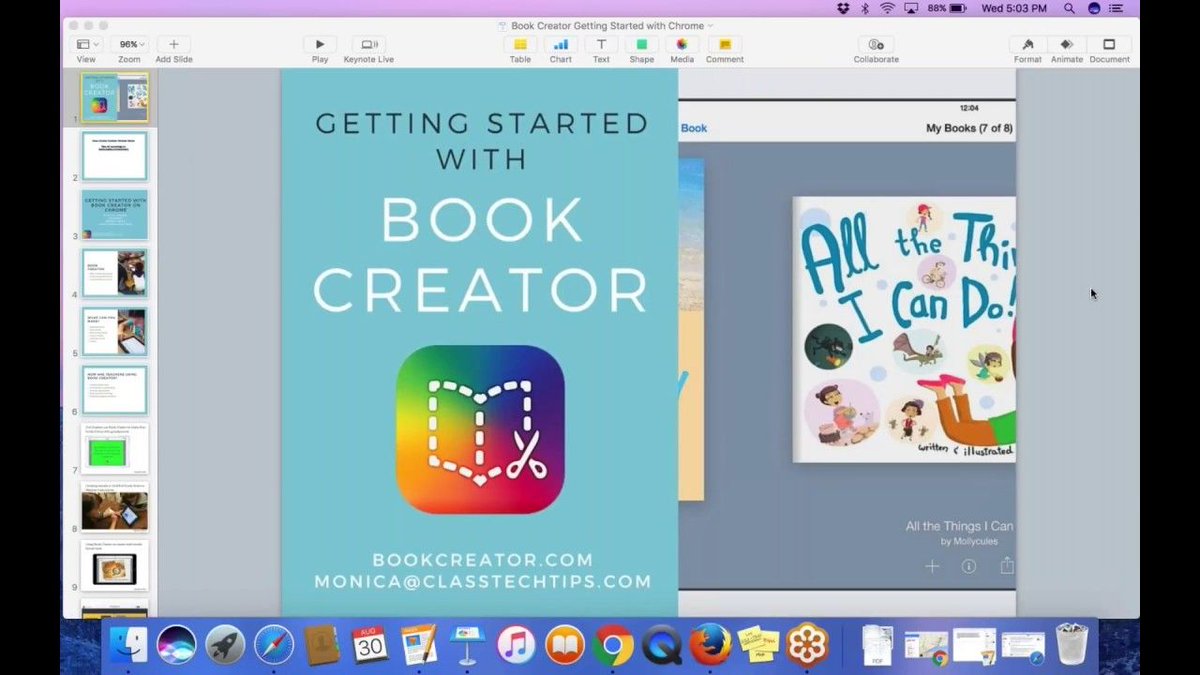1200x675 pixels.
Task: Toggle the Document sidebar
Action: click(1109, 44)
